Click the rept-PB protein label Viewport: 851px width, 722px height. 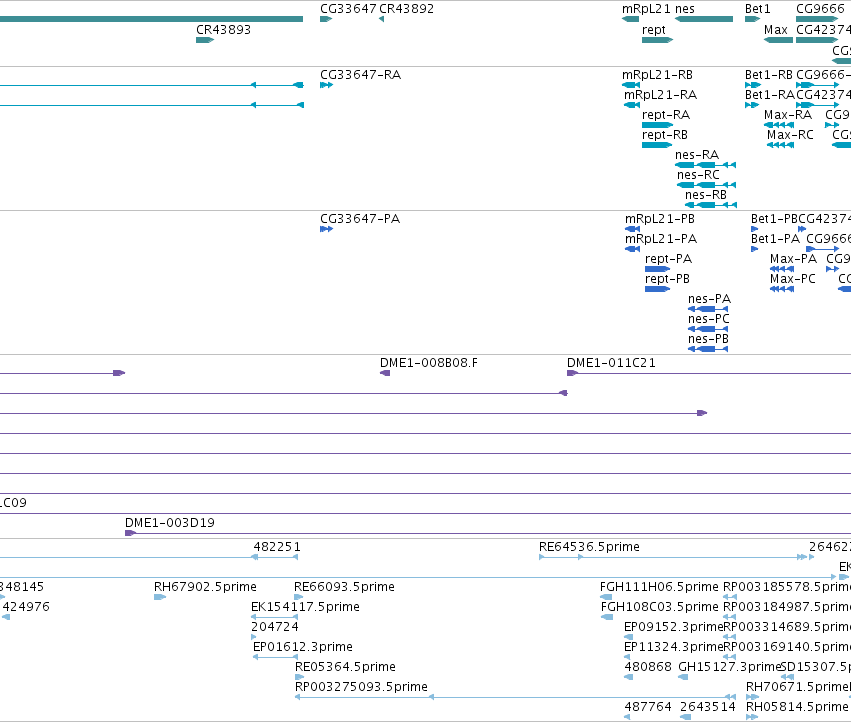point(668,279)
